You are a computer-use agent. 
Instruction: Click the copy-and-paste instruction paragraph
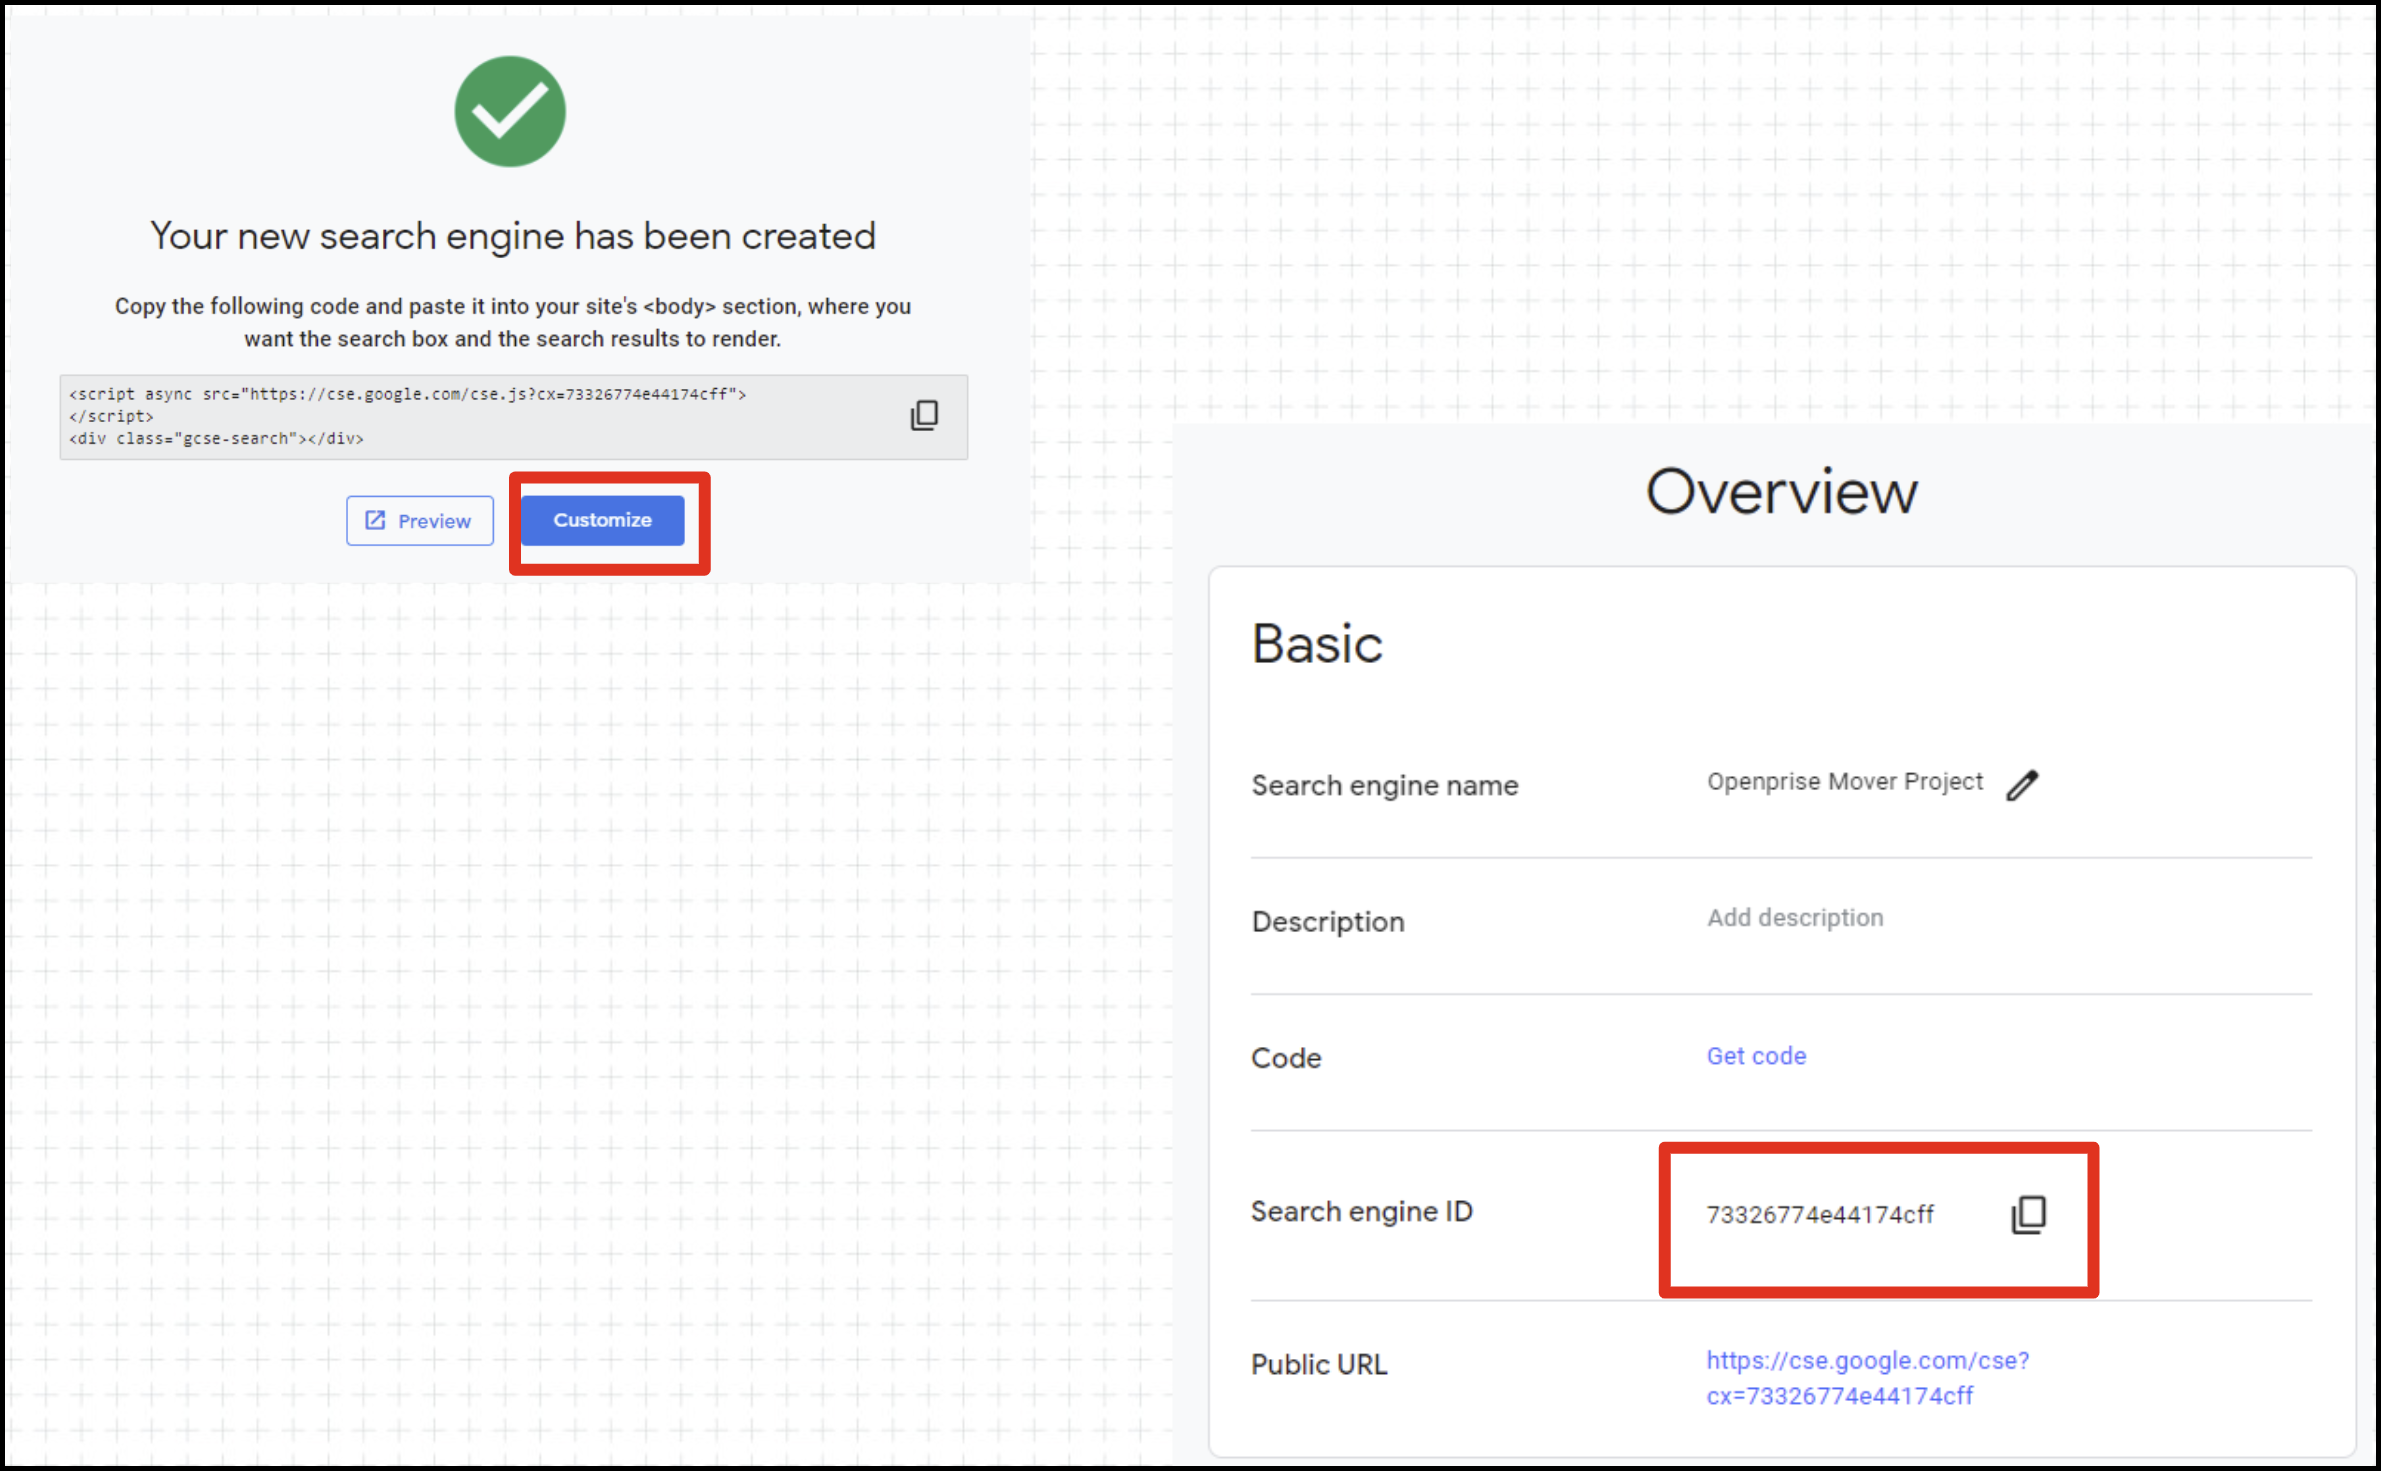click(x=513, y=322)
